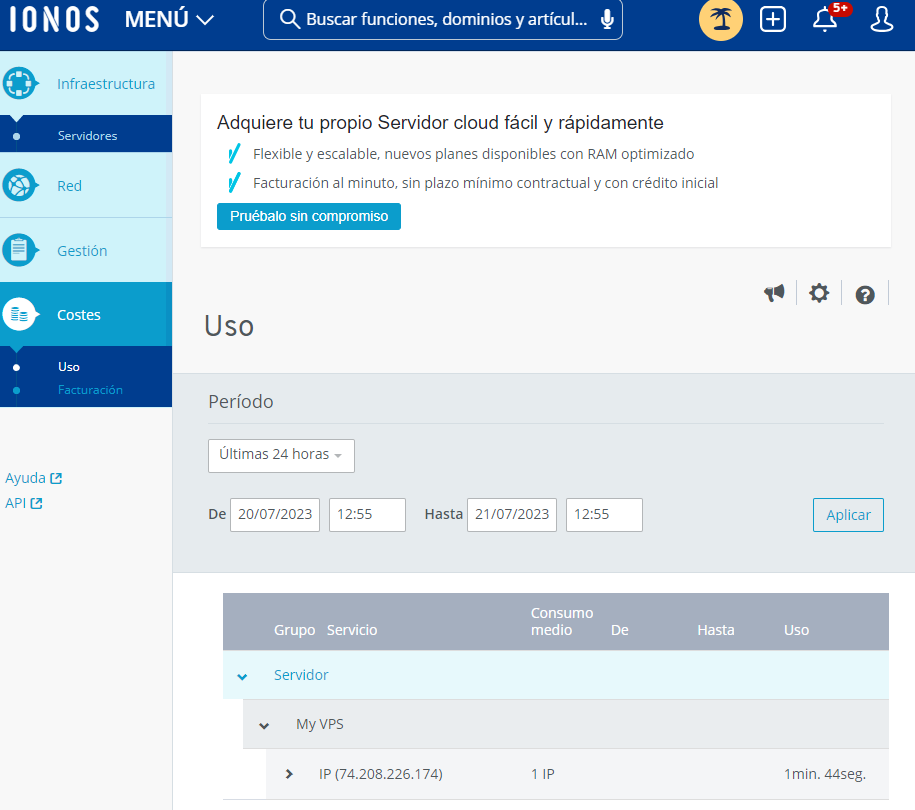Focus the Buscar funciones search field

point(443,19)
